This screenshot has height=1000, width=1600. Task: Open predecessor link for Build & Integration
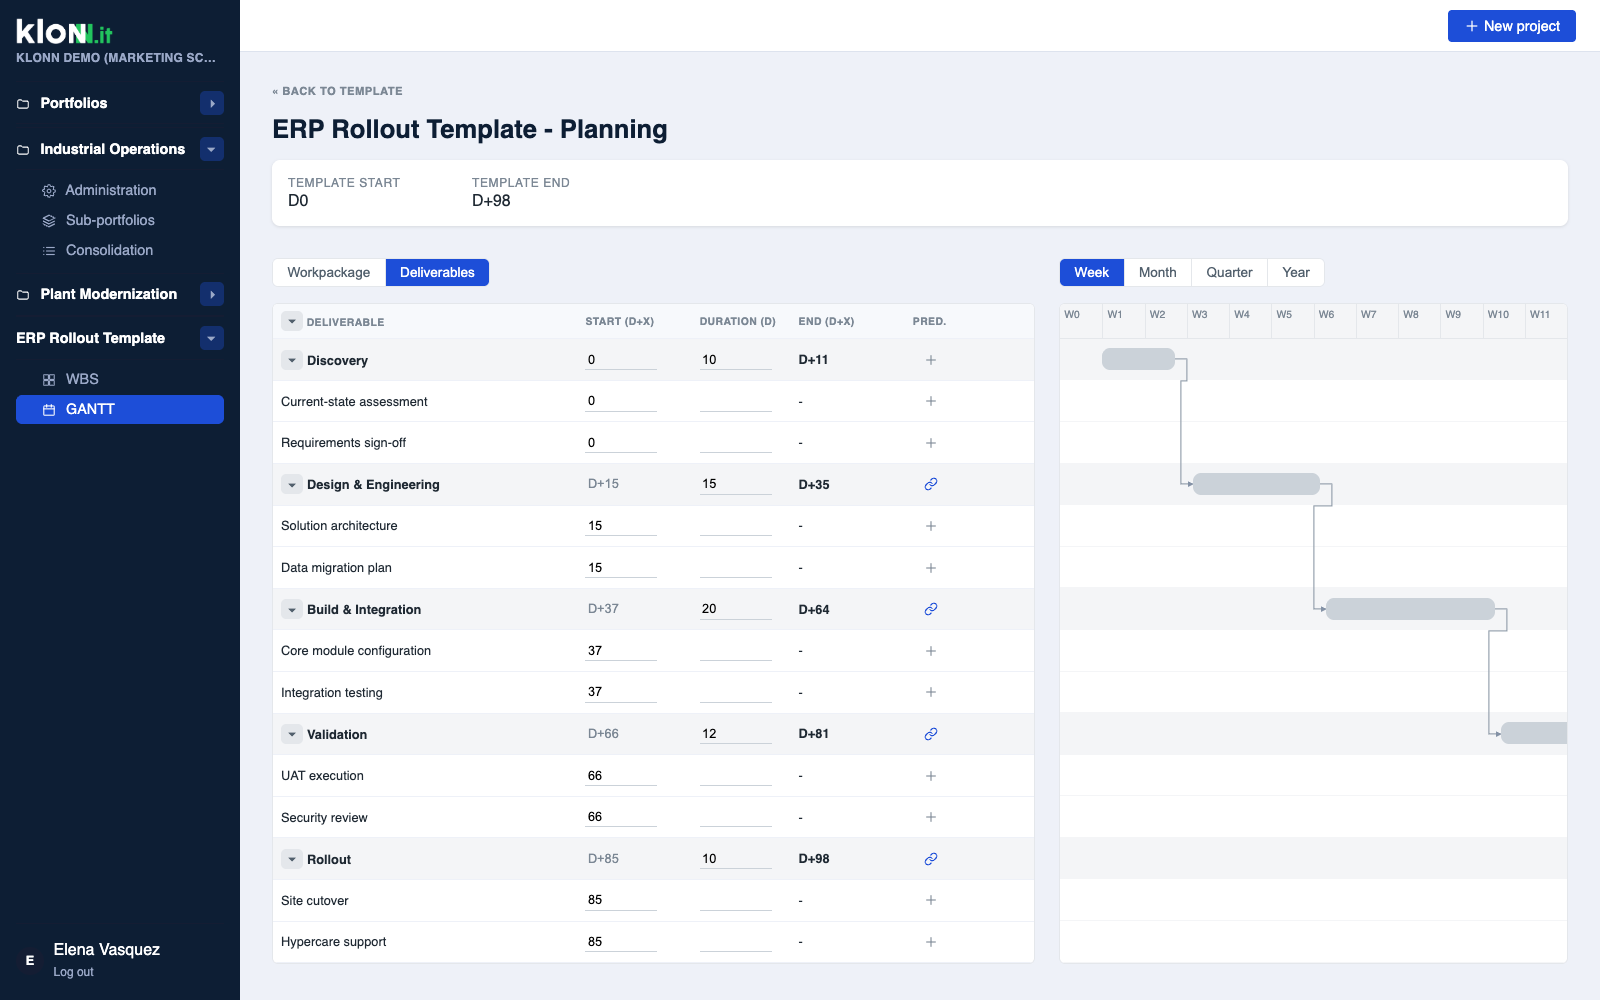click(x=931, y=609)
